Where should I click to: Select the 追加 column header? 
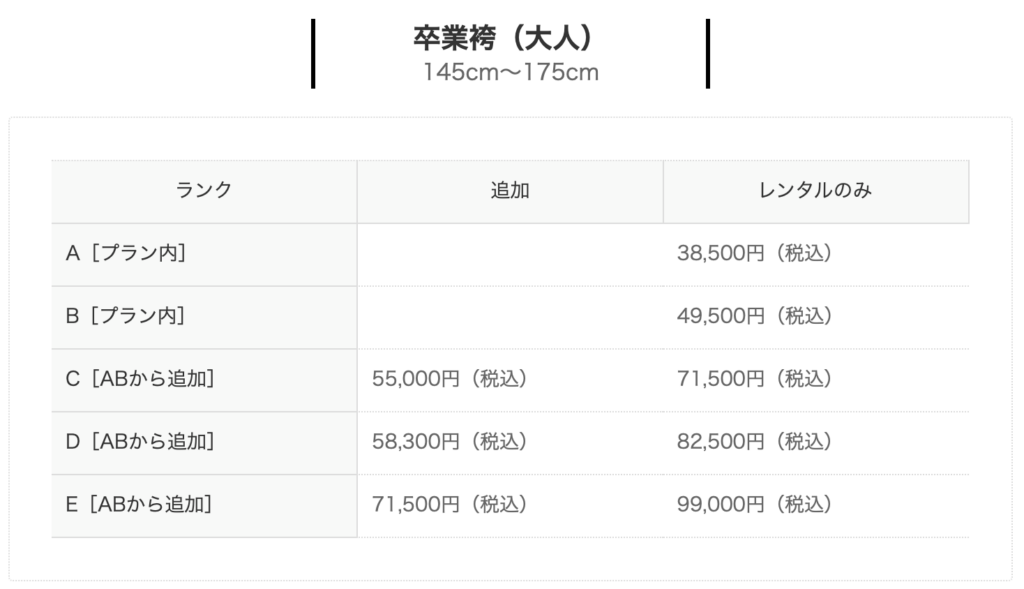[510, 191]
